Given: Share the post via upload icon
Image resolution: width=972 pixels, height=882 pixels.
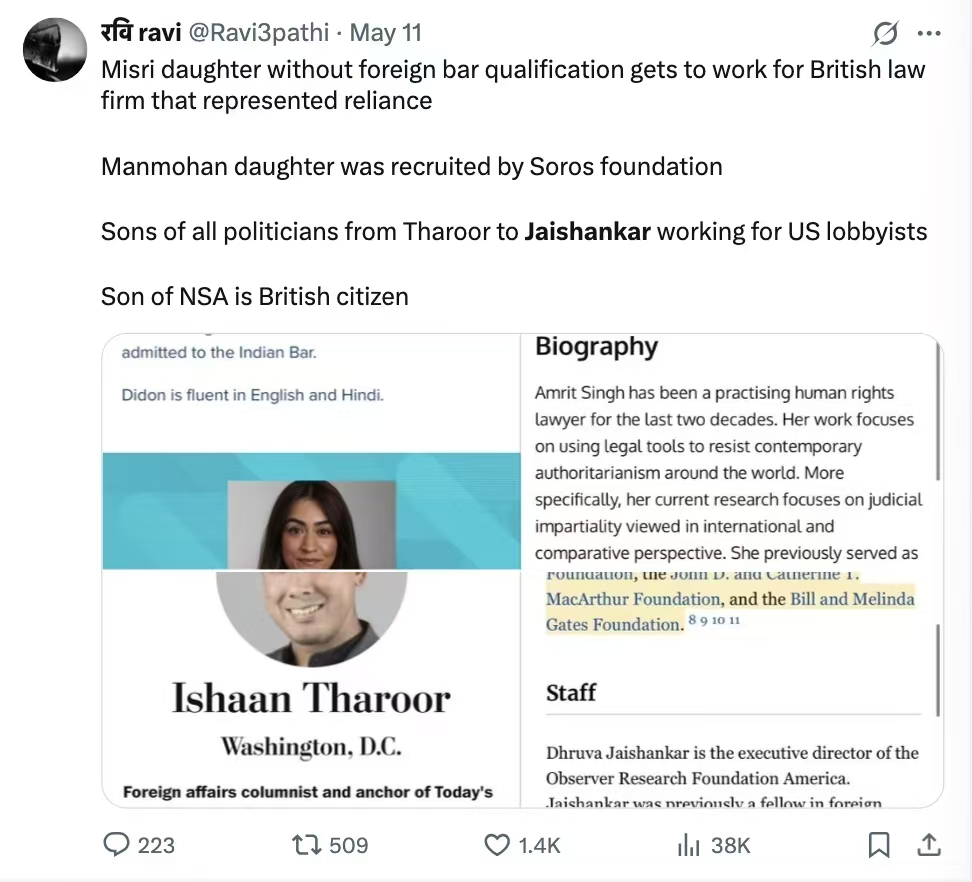Looking at the screenshot, I should coord(929,845).
